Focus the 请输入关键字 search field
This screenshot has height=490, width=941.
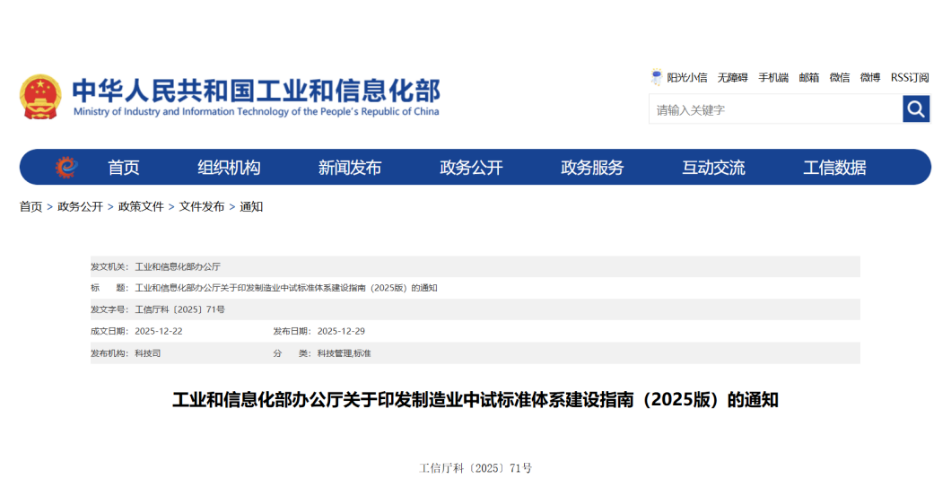tap(775, 110)
